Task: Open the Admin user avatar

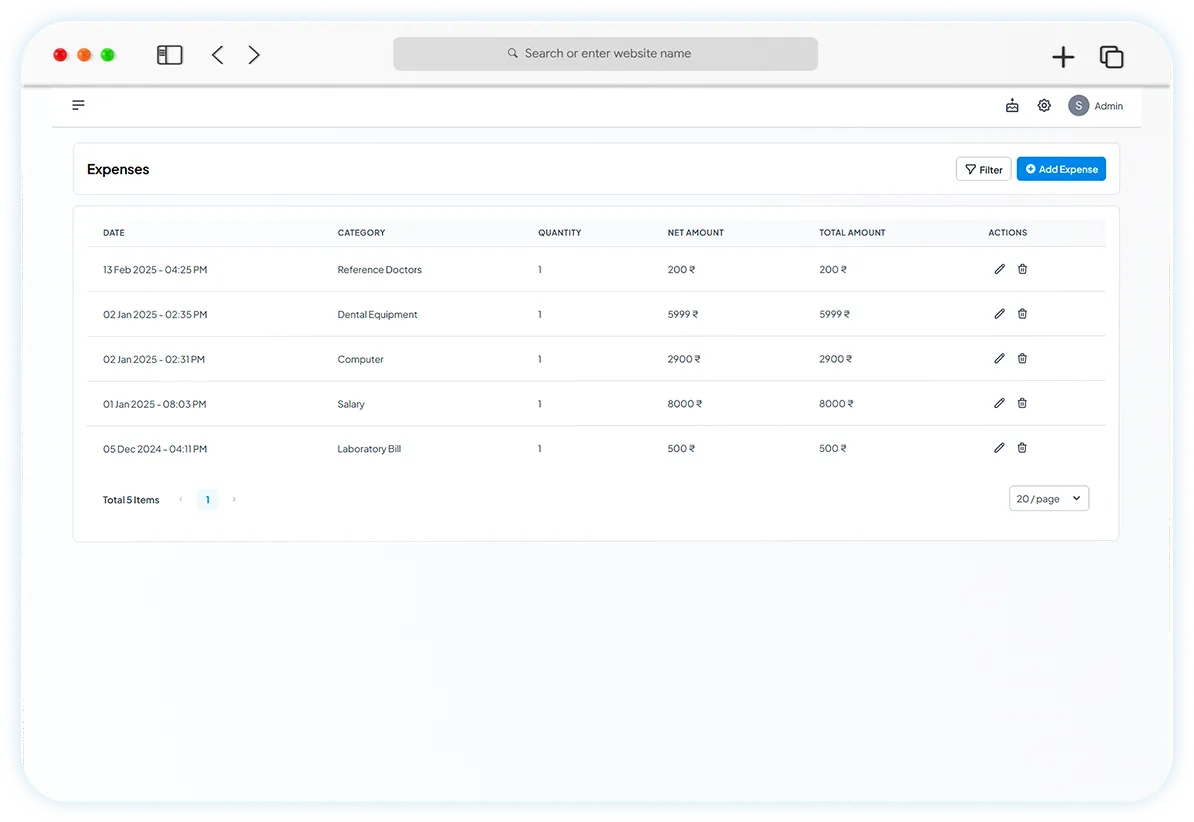Action: [1078, 105]
